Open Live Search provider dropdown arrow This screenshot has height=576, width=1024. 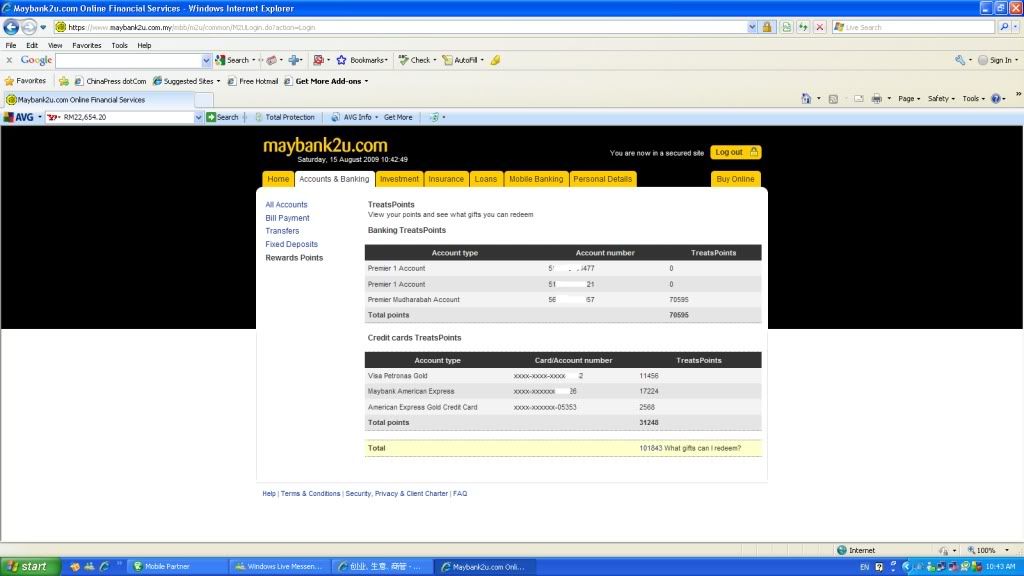(1014, 27)
